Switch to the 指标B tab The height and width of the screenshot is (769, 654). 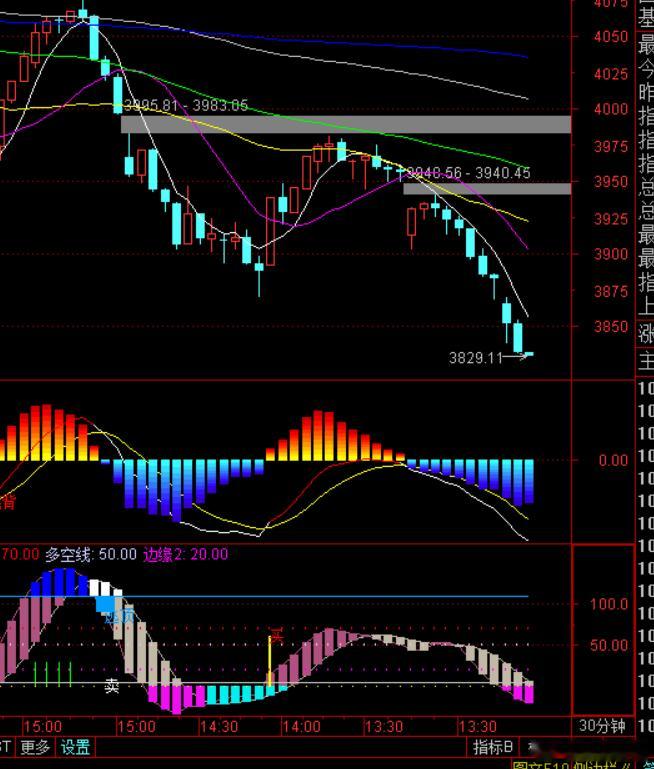click(x=492, y=747)
